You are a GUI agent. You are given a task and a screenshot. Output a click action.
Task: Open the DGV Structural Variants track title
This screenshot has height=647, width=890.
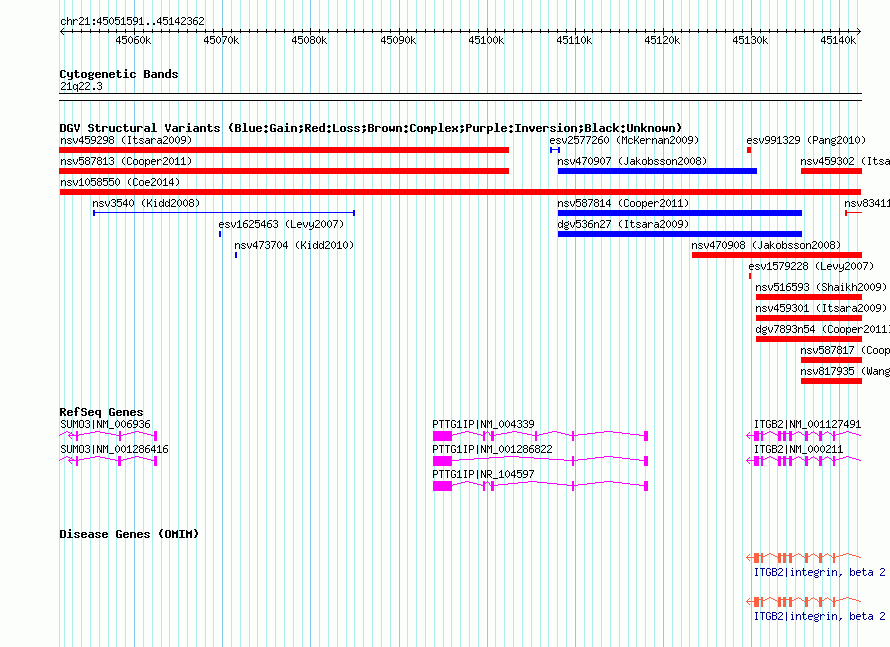tap(370, 128)
